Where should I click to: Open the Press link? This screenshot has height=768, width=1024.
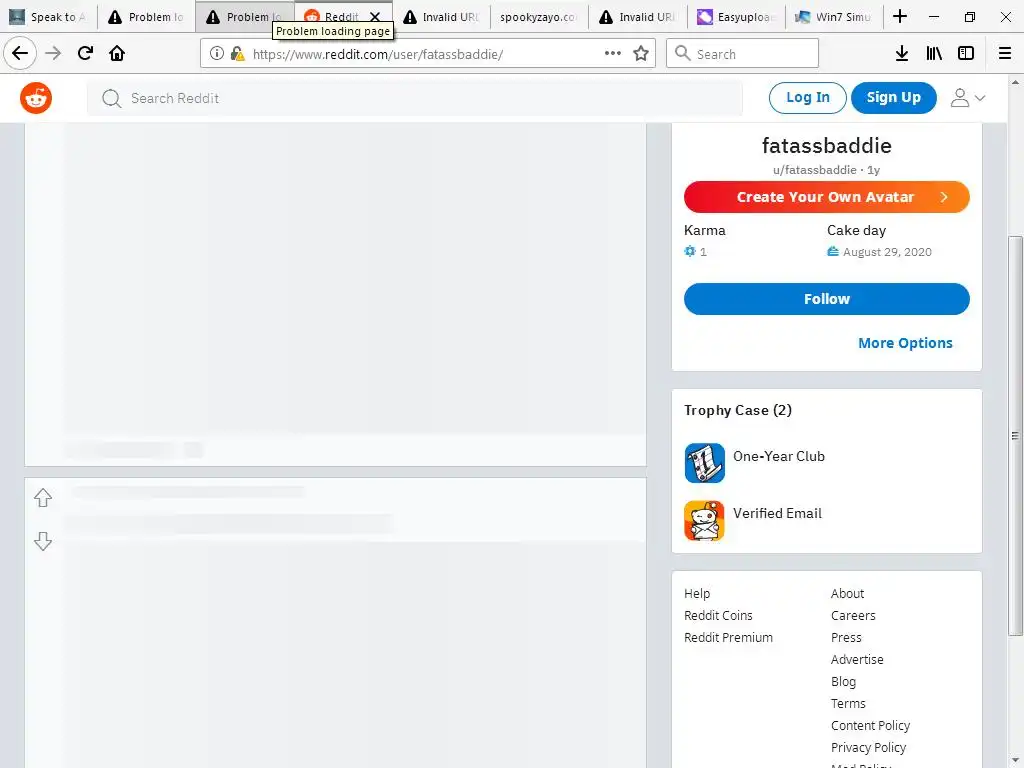[x=846, y=637]
